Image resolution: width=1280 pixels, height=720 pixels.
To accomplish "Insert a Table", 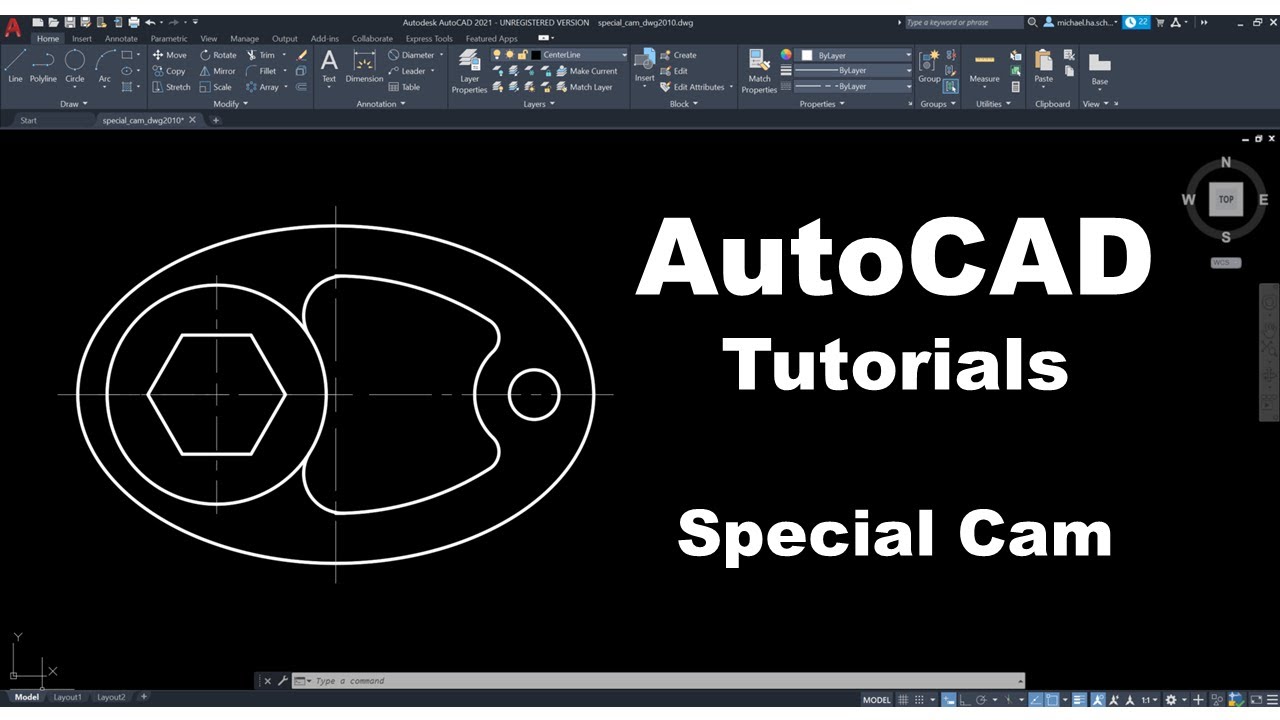I will point(404,87).
